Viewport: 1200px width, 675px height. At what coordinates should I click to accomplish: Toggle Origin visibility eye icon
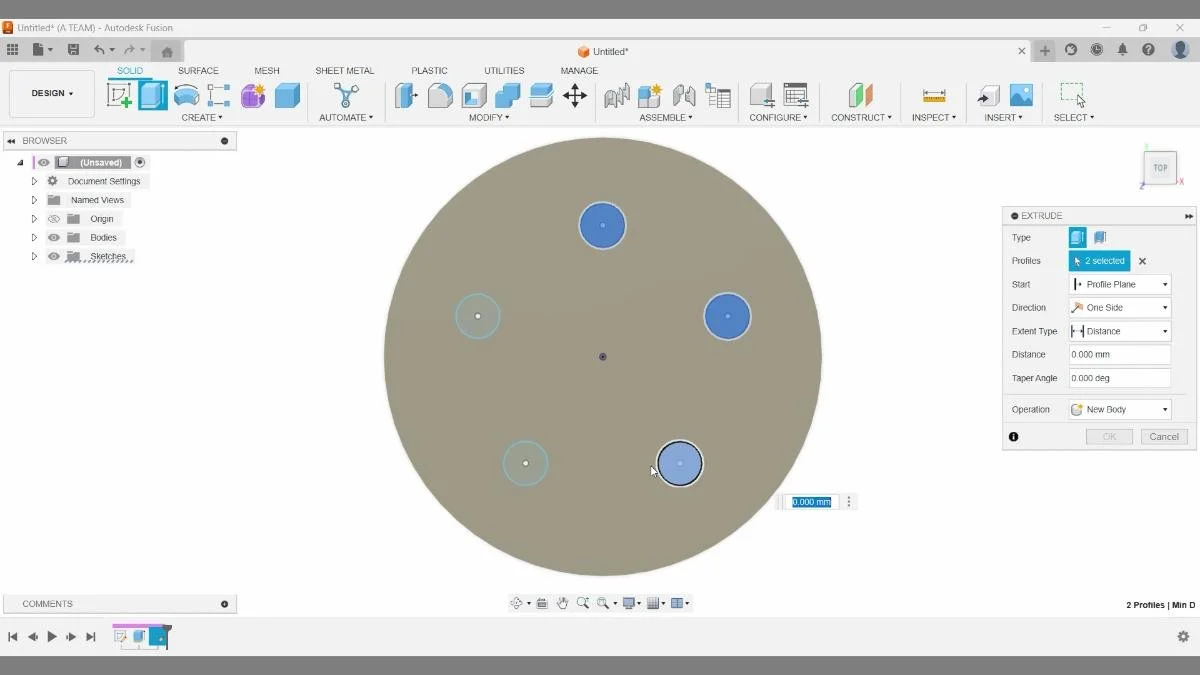pos(54,218)
